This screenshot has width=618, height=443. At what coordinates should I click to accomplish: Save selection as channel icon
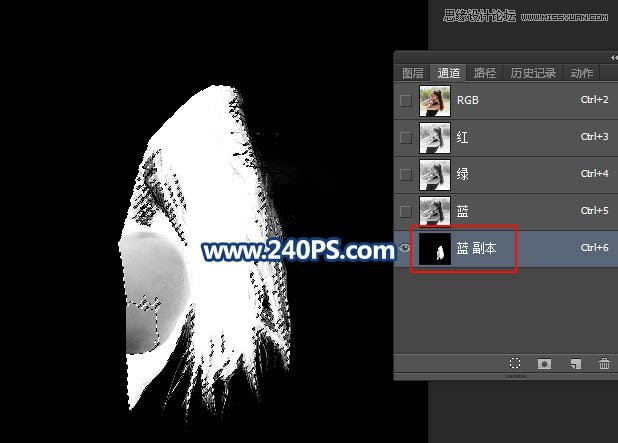(544, 363)
